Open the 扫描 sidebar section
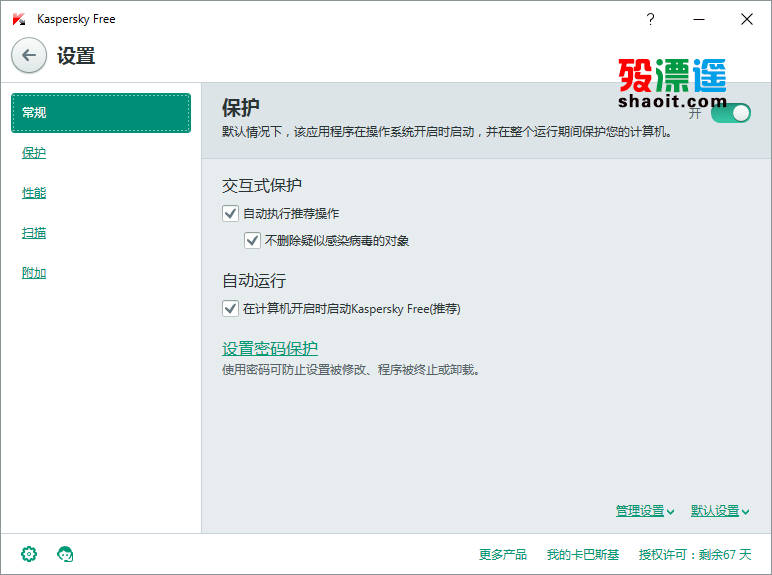The height and width of the screenshot is (575, 772). tap(34, 233)
